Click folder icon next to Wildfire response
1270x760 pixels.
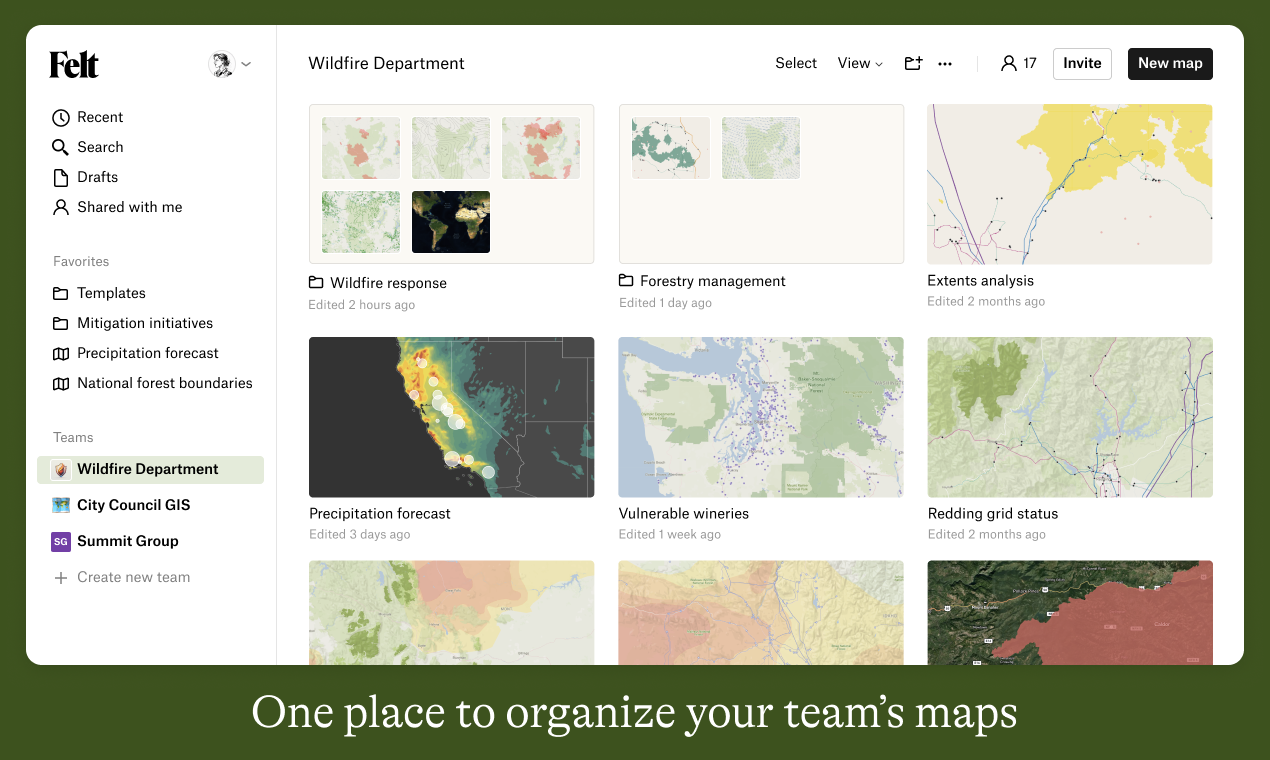[x=316, y=283]
